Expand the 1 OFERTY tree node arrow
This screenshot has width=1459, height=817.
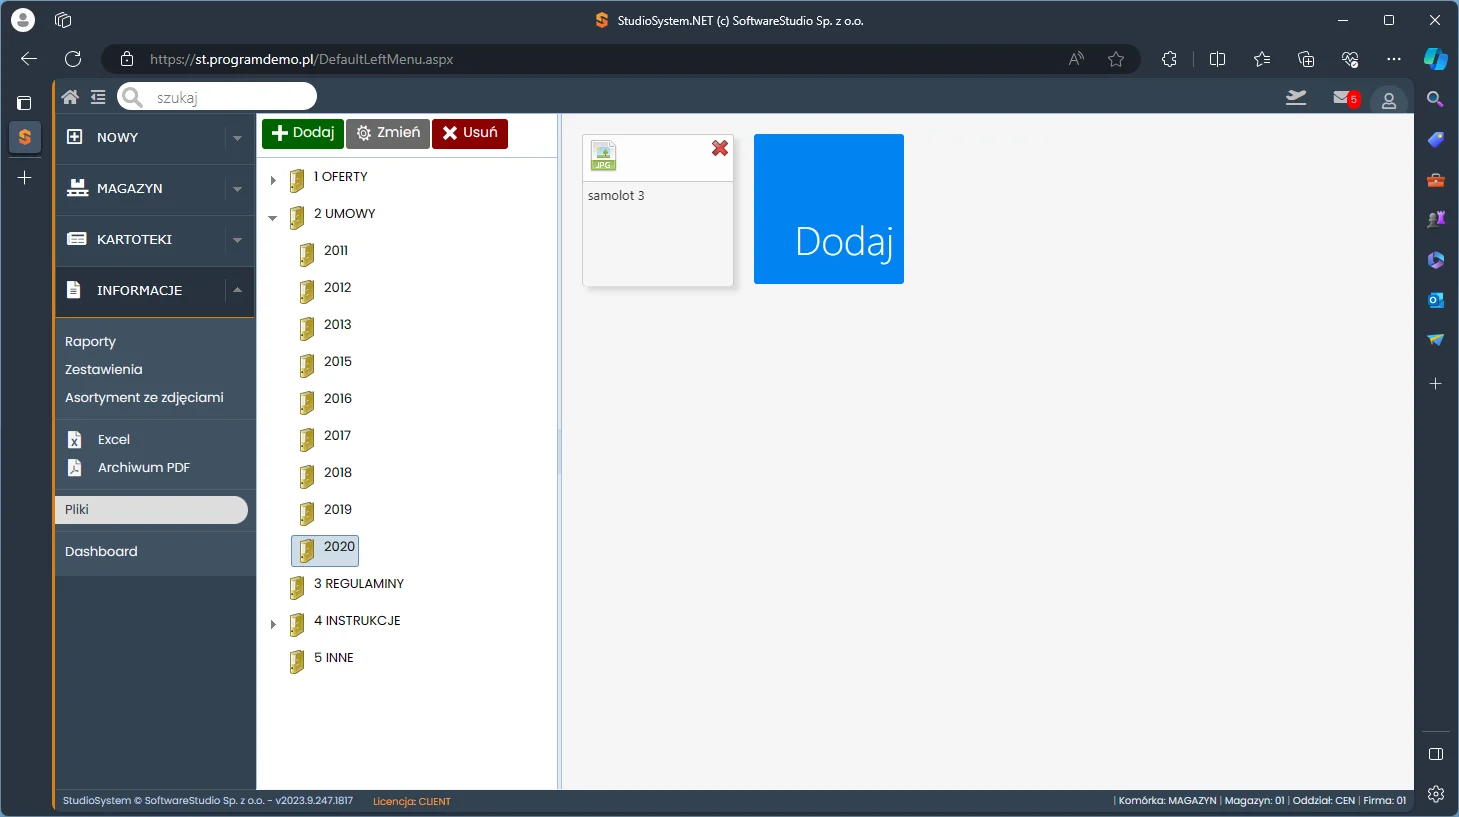273,180
